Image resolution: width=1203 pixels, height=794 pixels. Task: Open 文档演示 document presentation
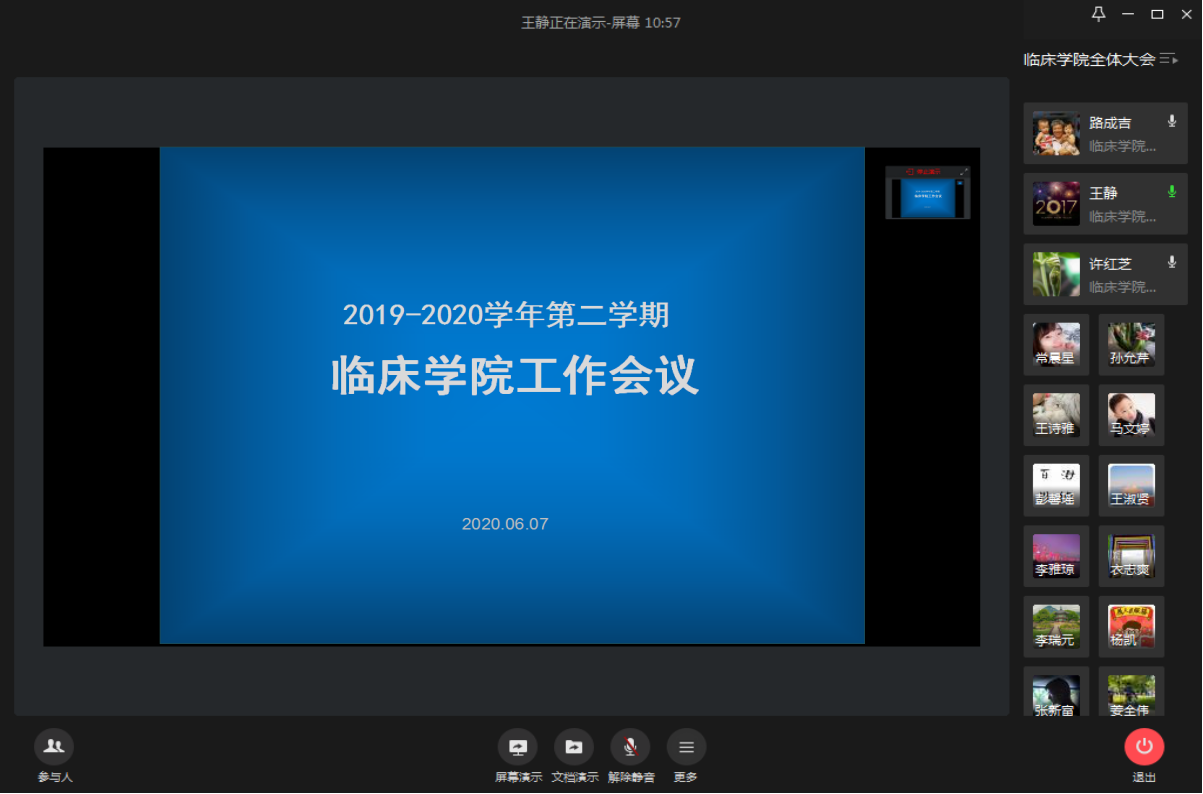[x=574, y=746]
